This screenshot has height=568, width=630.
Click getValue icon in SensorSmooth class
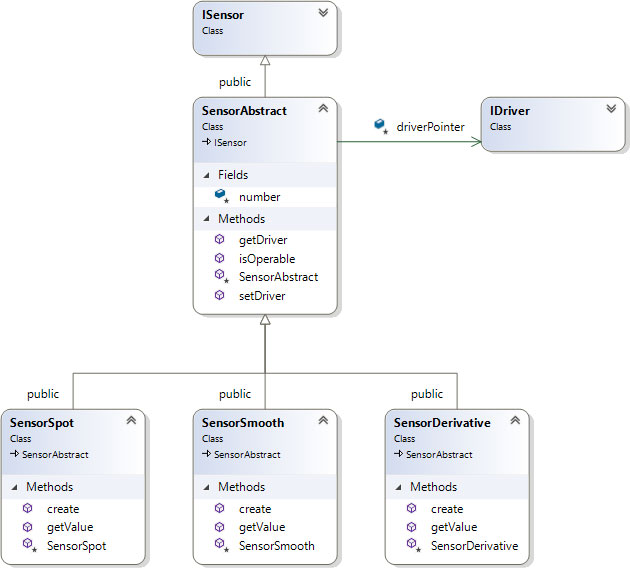coord(219,527)
